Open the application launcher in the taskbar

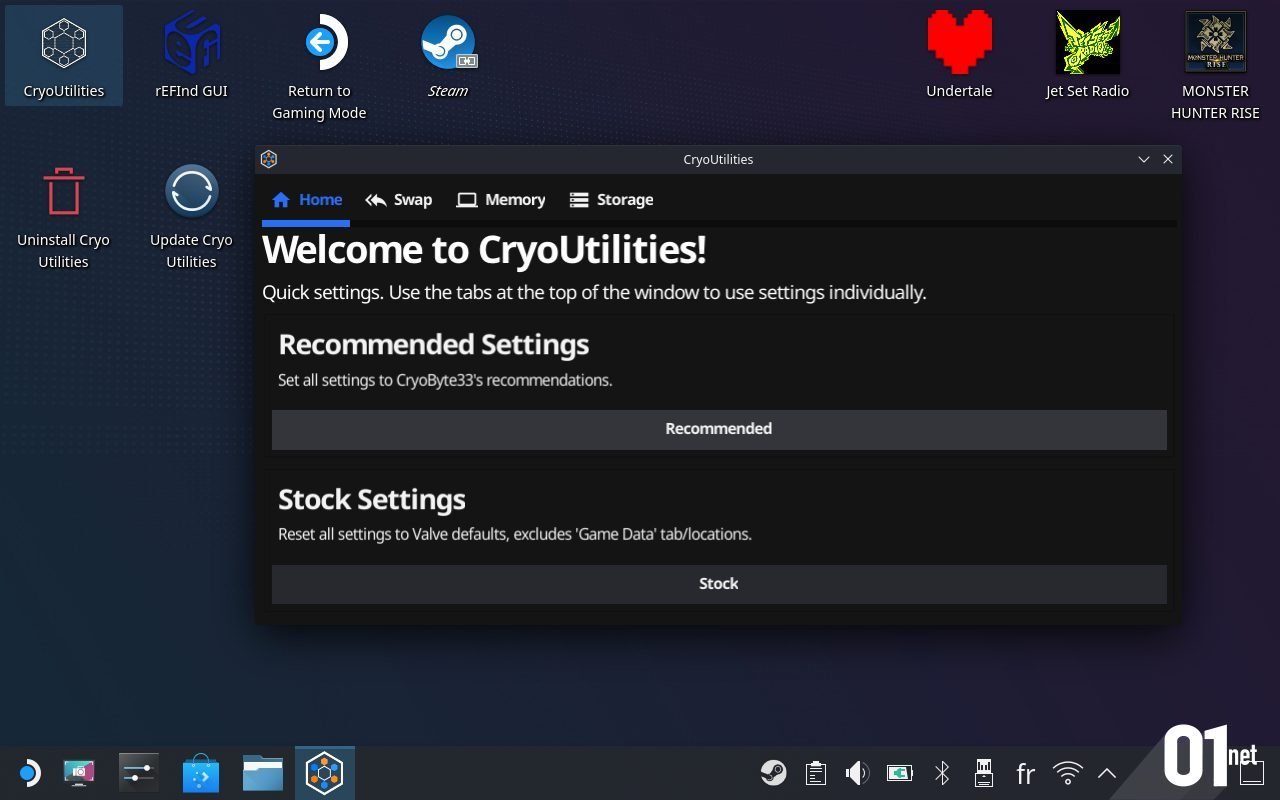pos(28,773)
